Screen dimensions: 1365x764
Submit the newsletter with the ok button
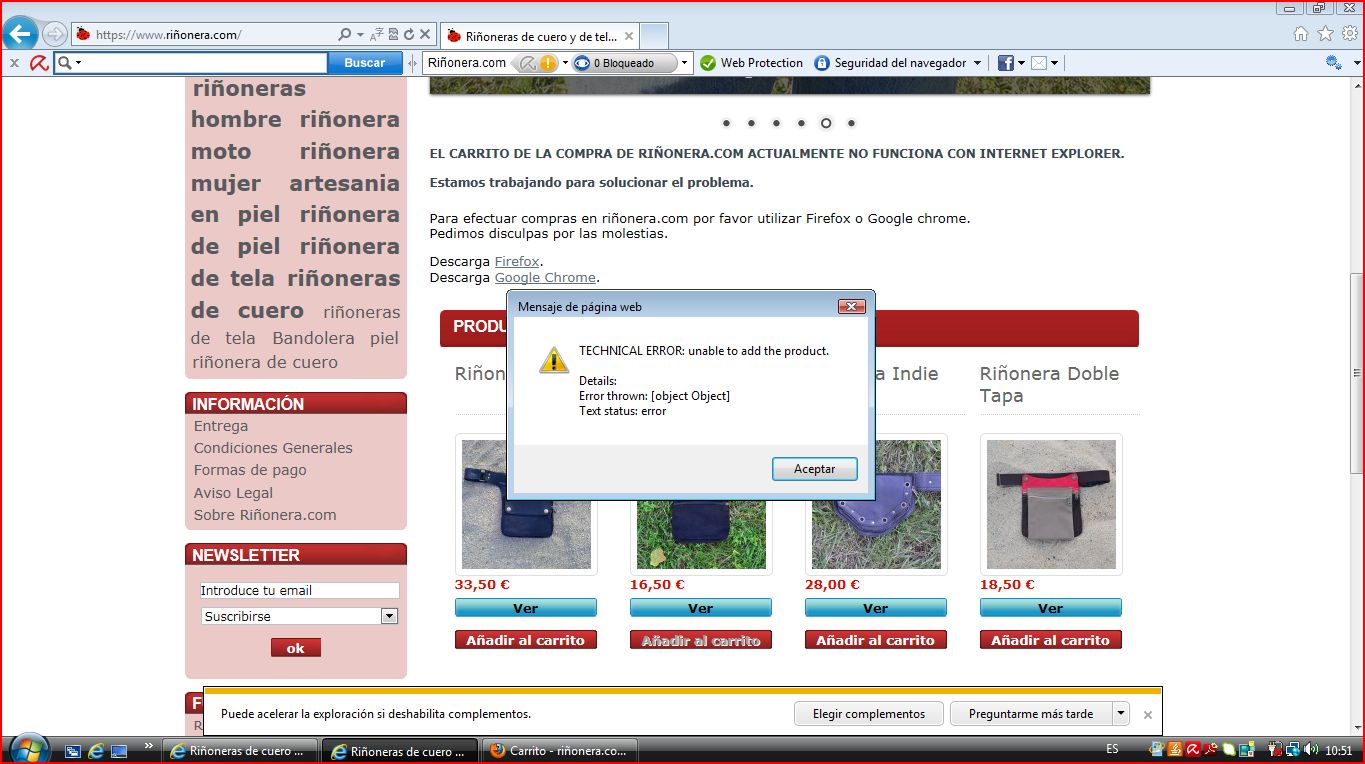tap(296, 648)
